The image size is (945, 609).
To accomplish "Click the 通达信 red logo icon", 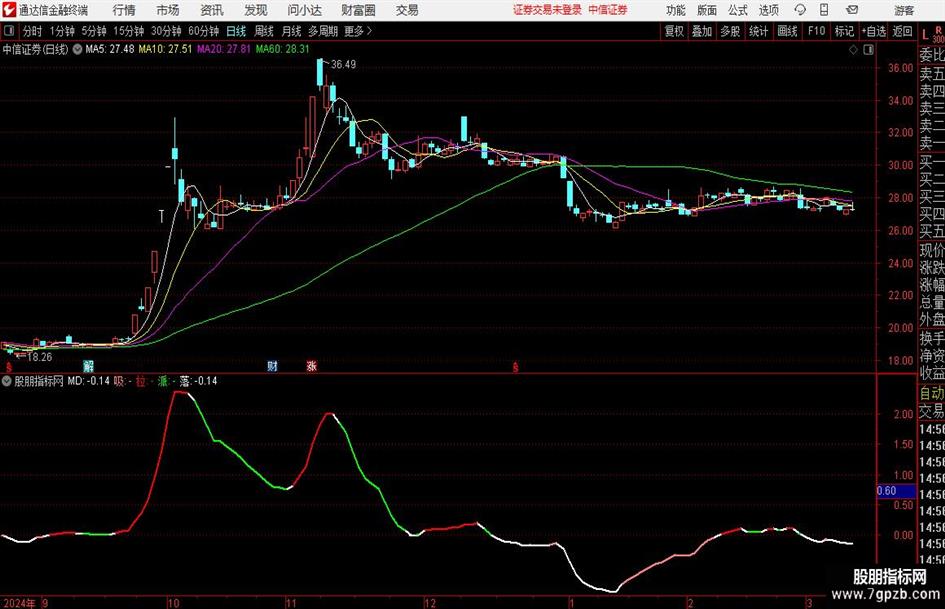I will point(9,10).
